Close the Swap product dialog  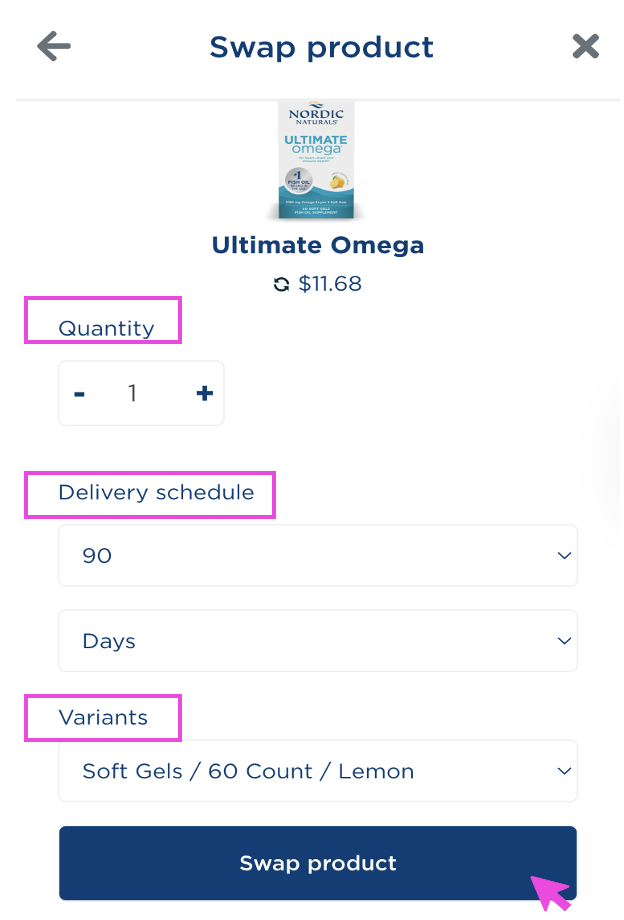(x=585, y=46)
